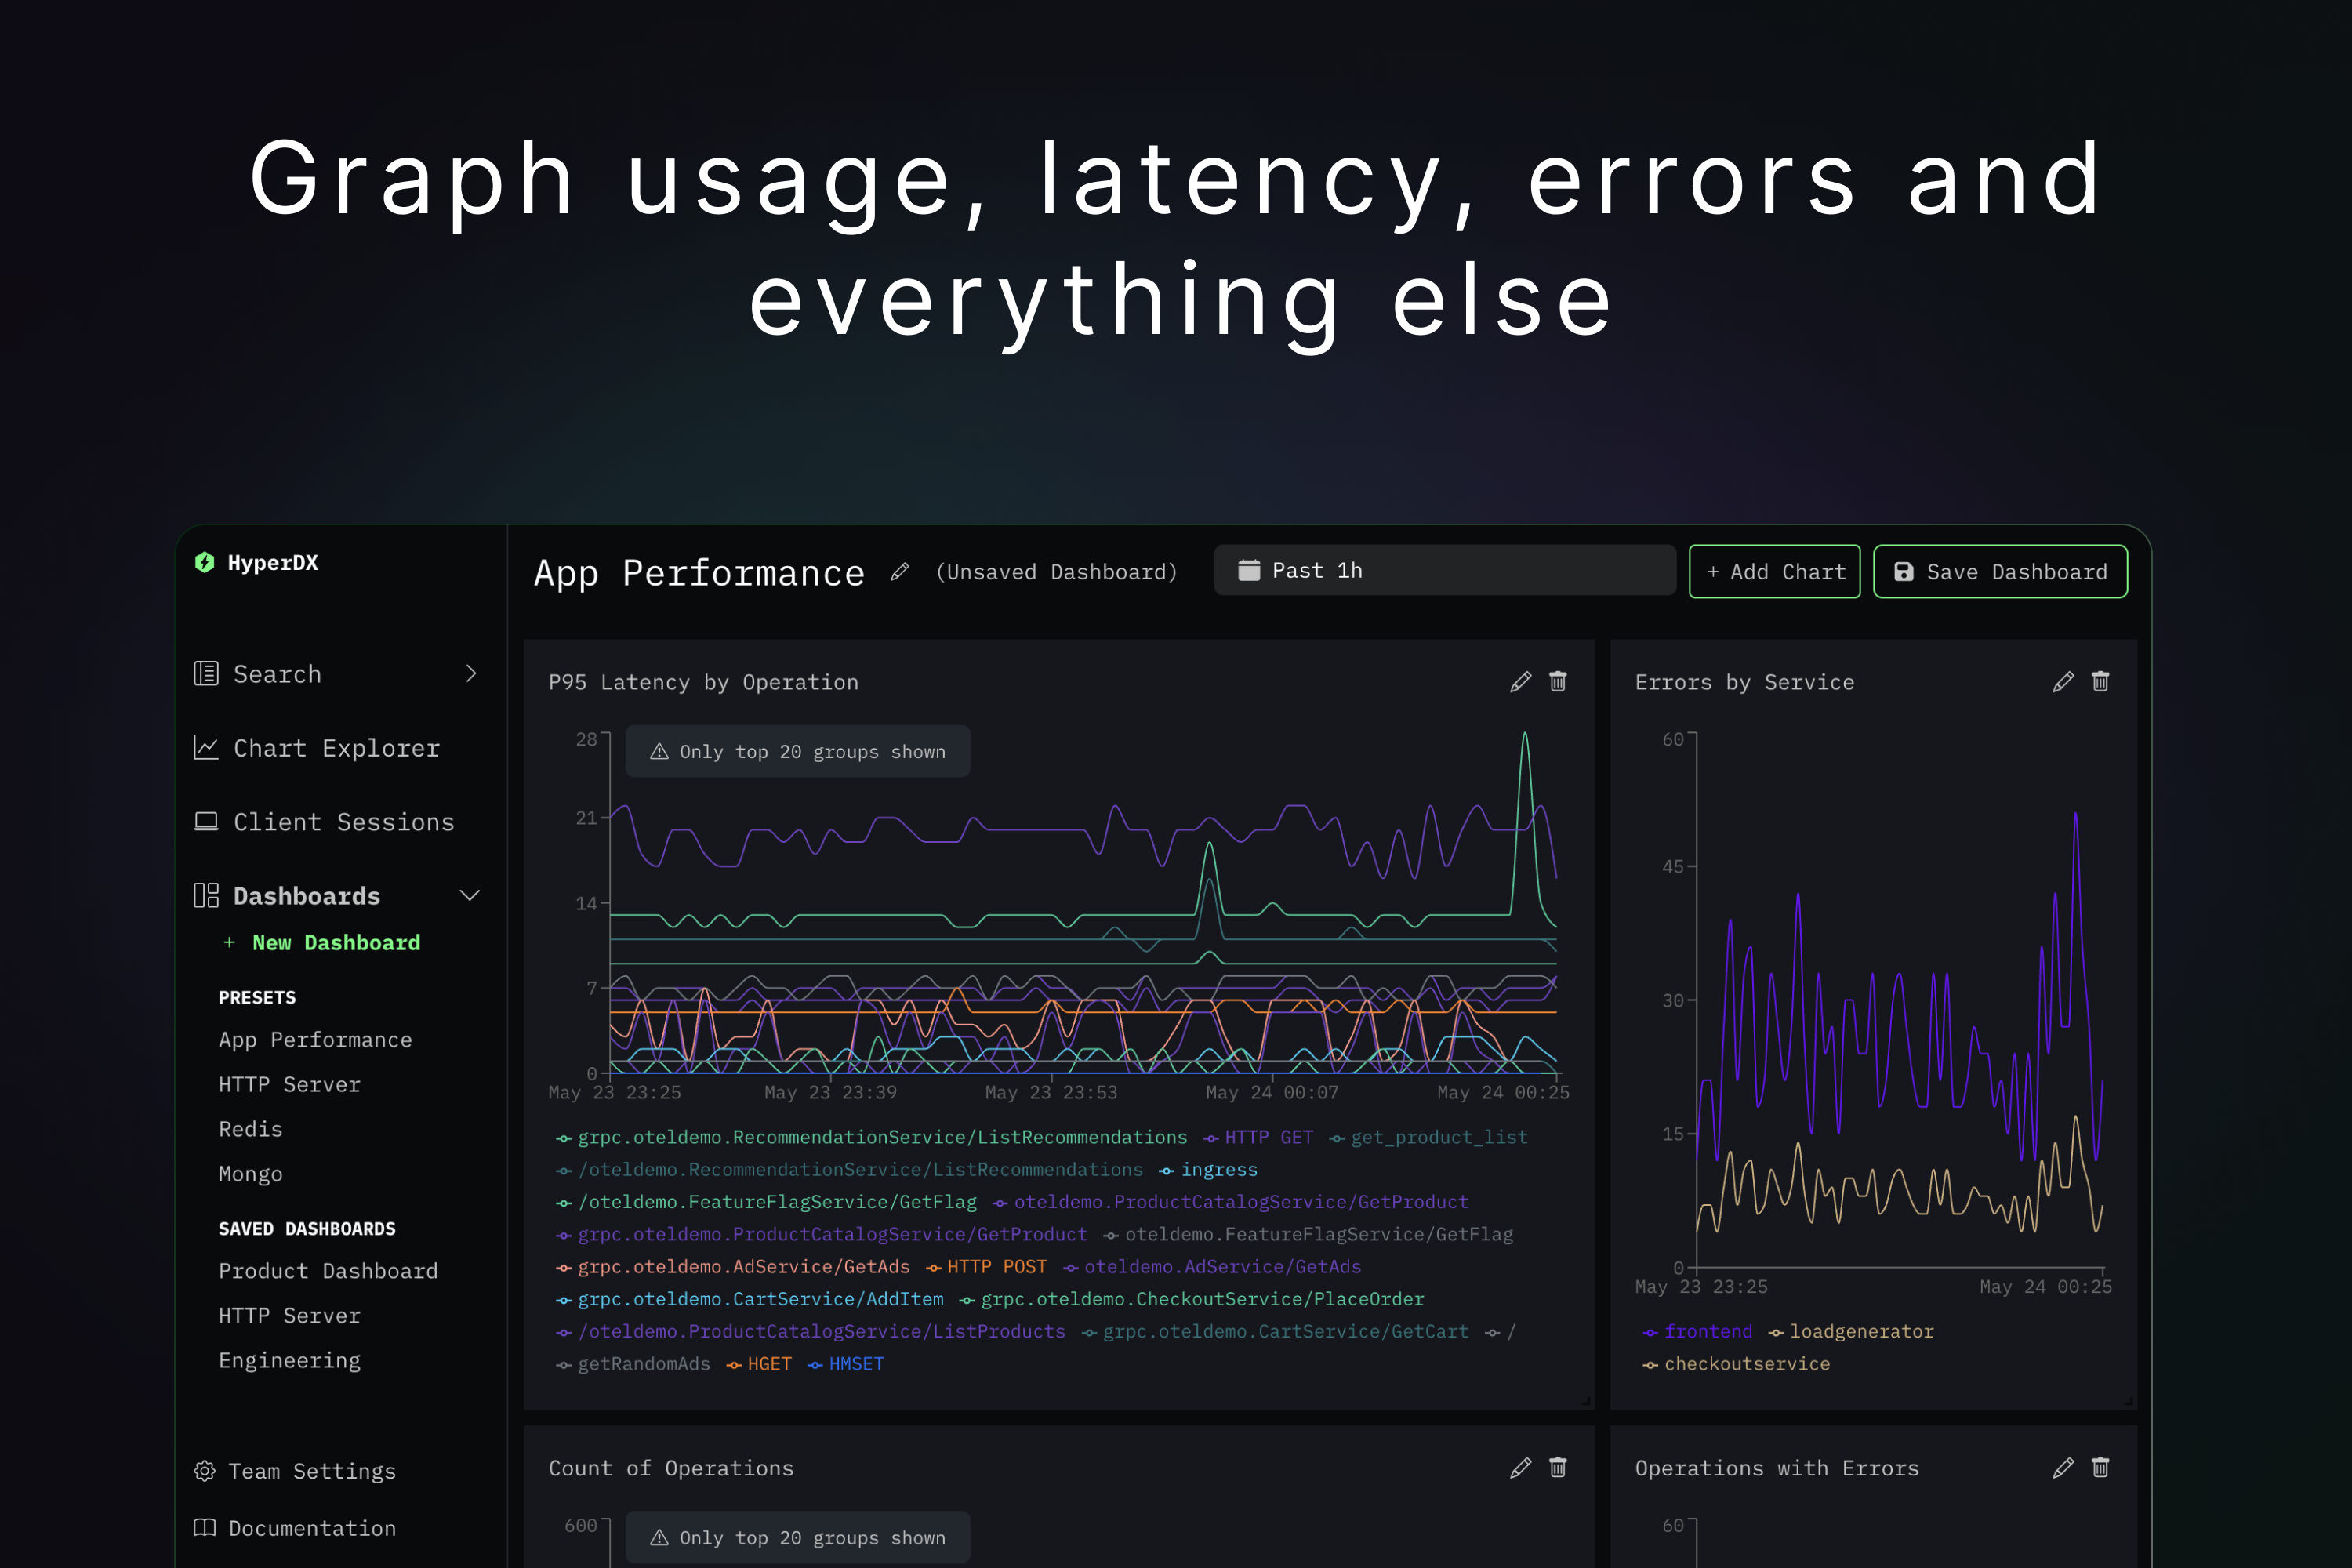
Task: Click the calendar icon in time range
Action: (x=1249, y=570)
